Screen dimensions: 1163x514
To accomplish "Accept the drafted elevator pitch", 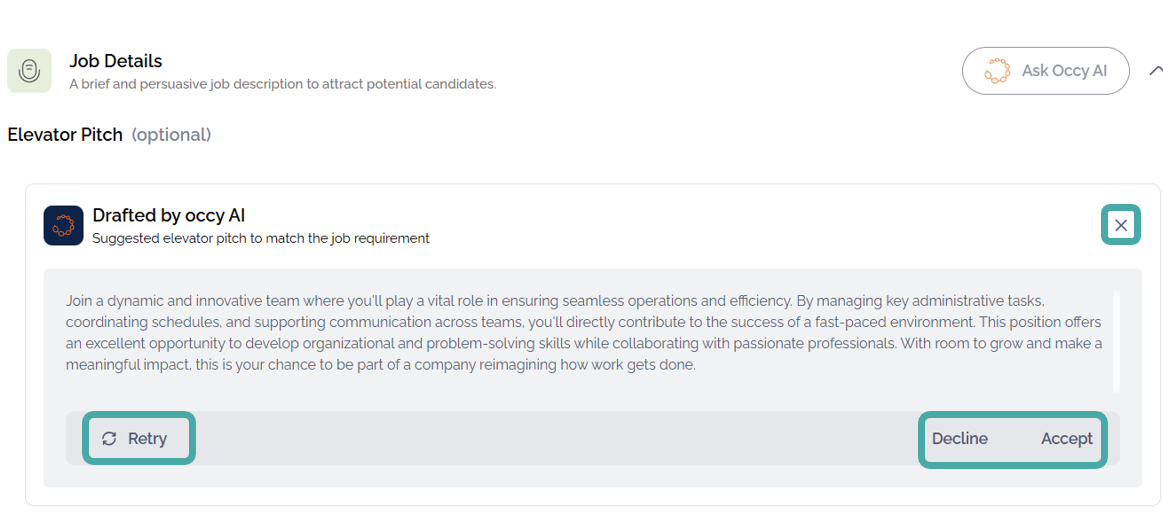I will click(x=1066, y=439).
